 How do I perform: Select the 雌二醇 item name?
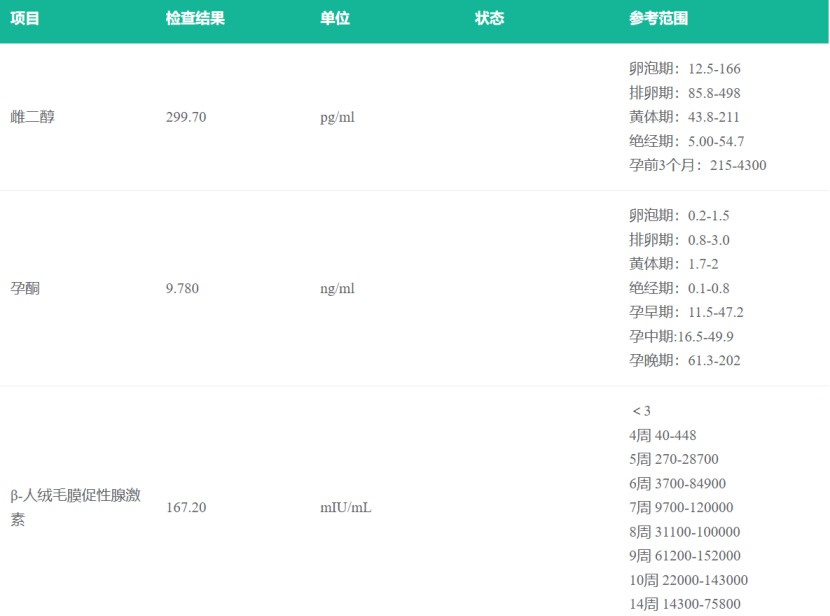pos(33,117)
